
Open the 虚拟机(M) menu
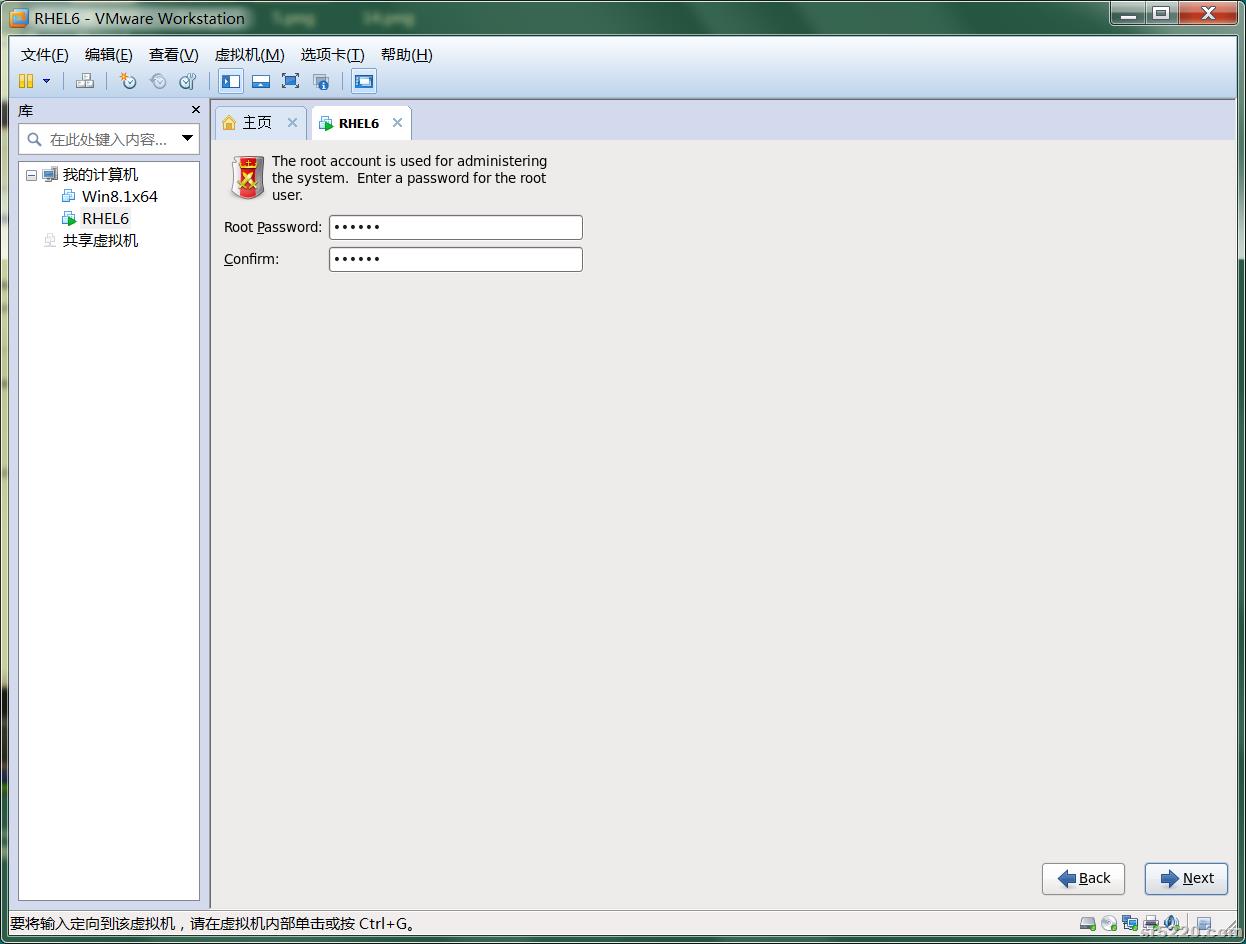pos(250,55)
